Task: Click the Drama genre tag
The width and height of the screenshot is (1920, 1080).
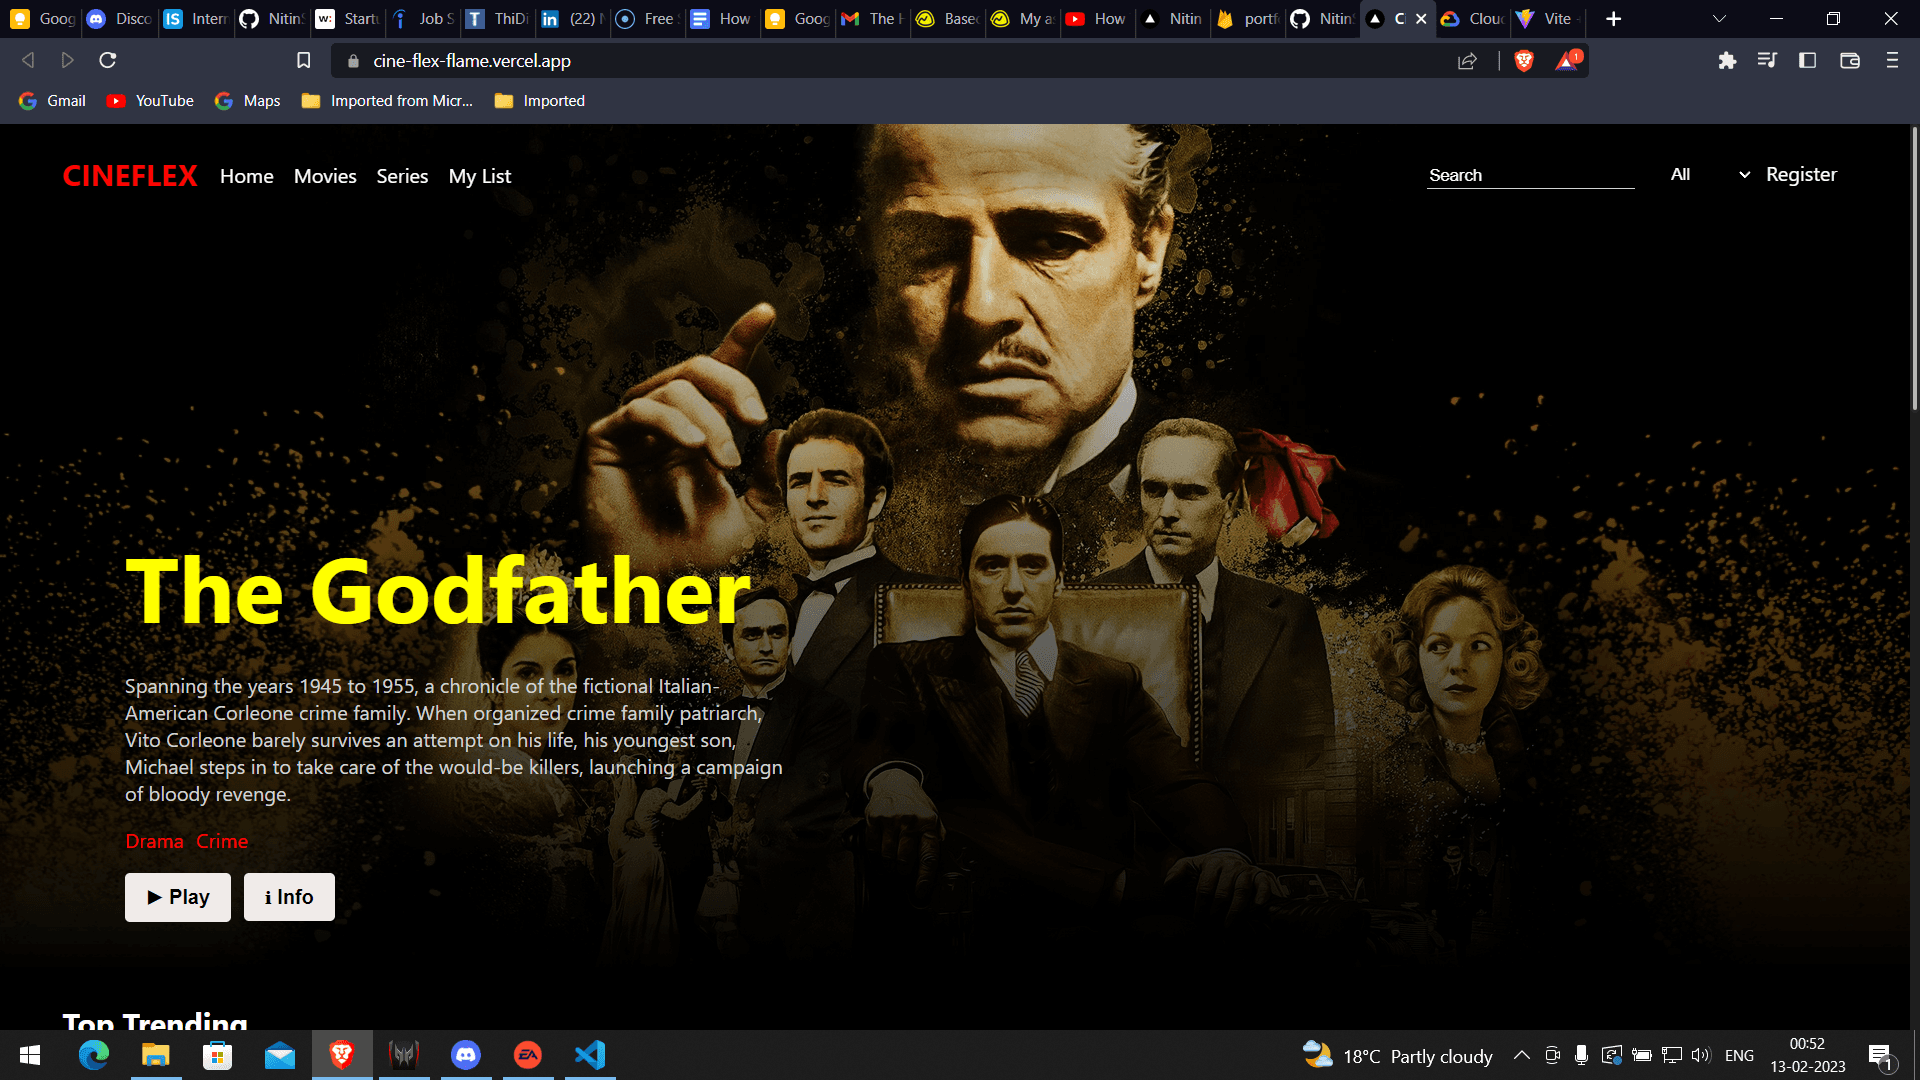Action: pyautogui.click(x=155, y=842)
